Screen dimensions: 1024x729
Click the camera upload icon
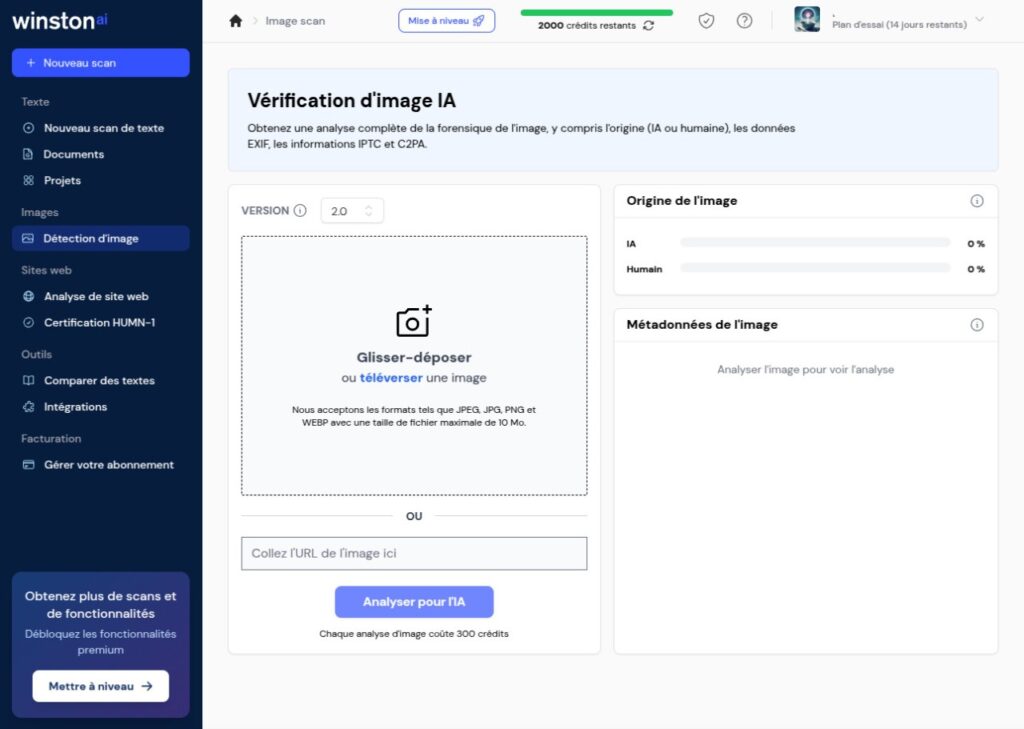pos(414,321)
